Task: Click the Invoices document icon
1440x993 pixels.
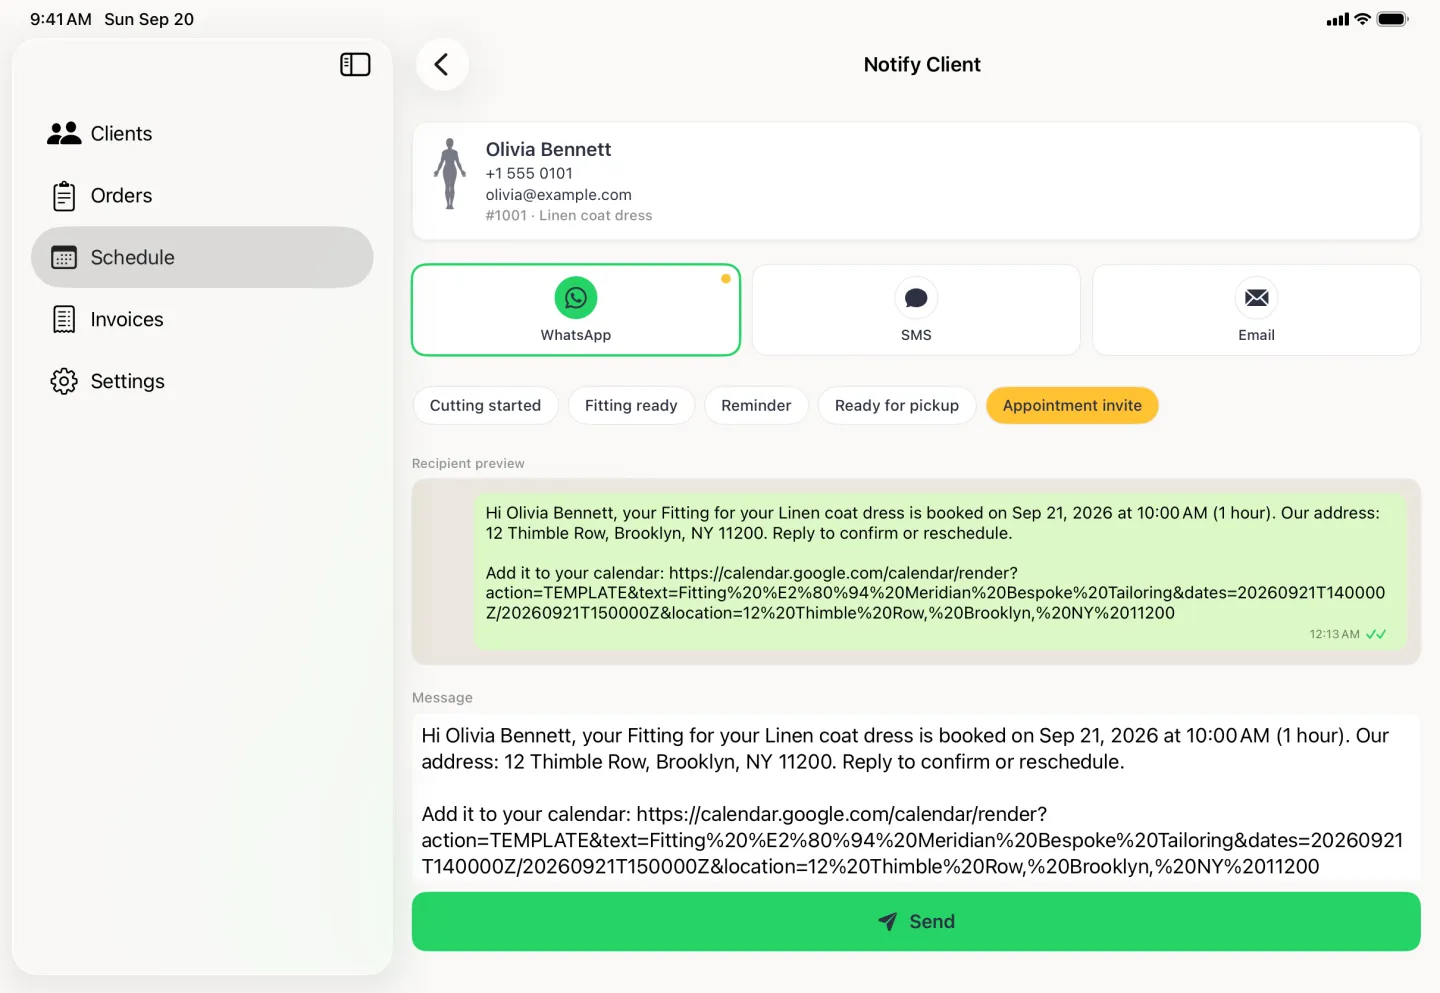Action: coord(64,320)
